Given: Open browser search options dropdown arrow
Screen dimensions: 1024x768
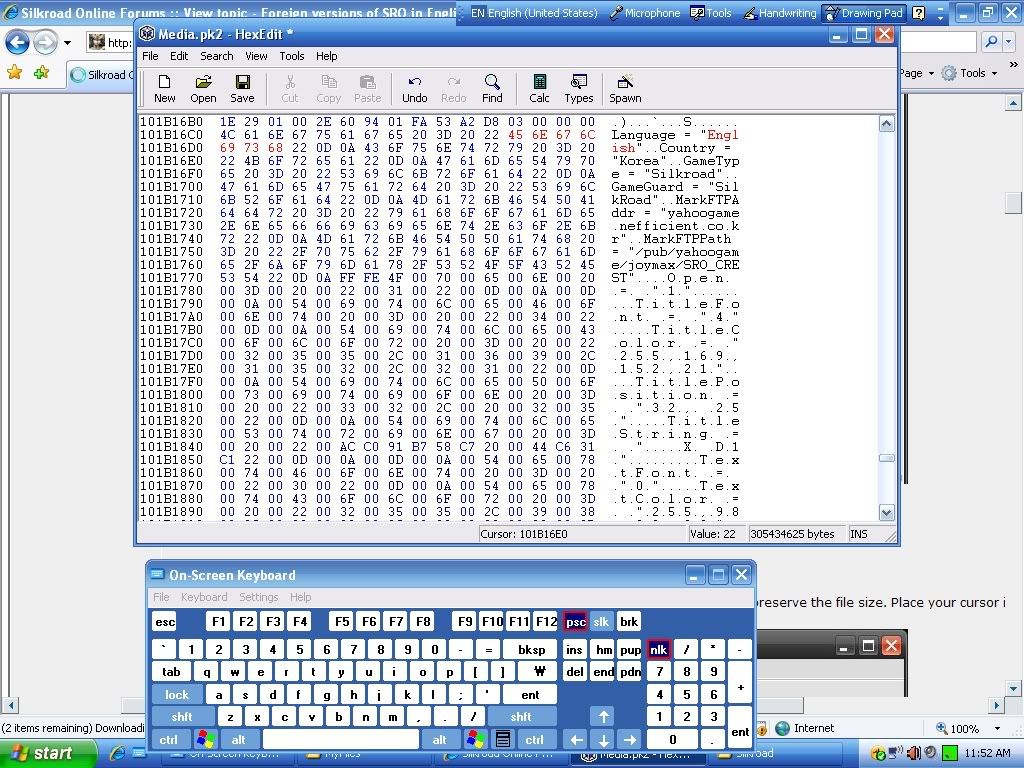Looking at the screenshot, I should pyautogui.click(x=1010, y=42).
